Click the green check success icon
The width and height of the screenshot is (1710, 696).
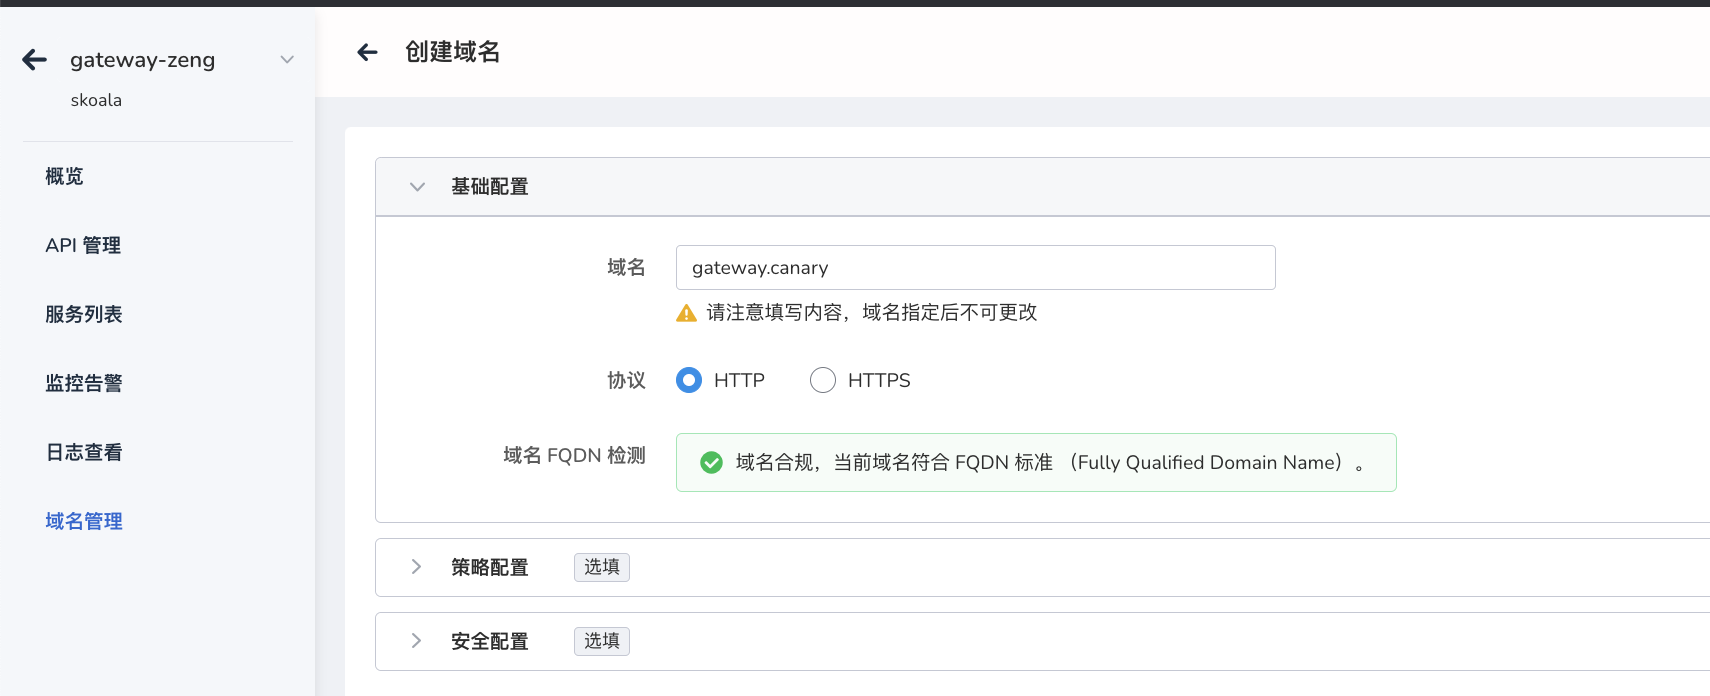[711, 462]
